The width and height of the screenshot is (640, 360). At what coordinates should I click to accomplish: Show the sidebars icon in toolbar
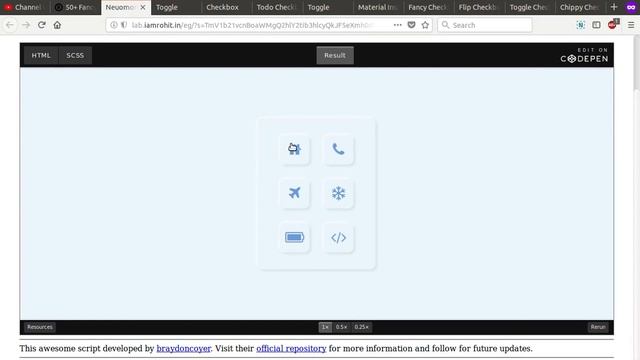596,25
